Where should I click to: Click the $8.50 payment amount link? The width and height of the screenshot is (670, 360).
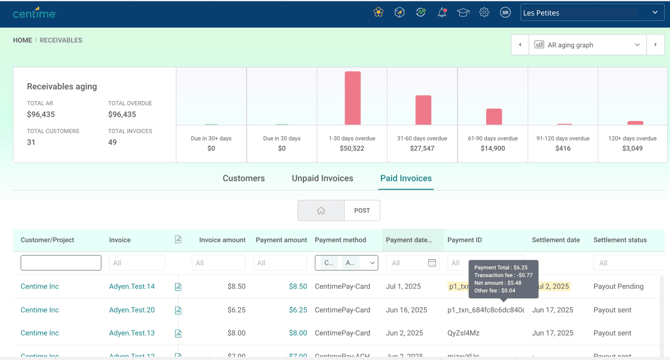(x=298, y=287)
